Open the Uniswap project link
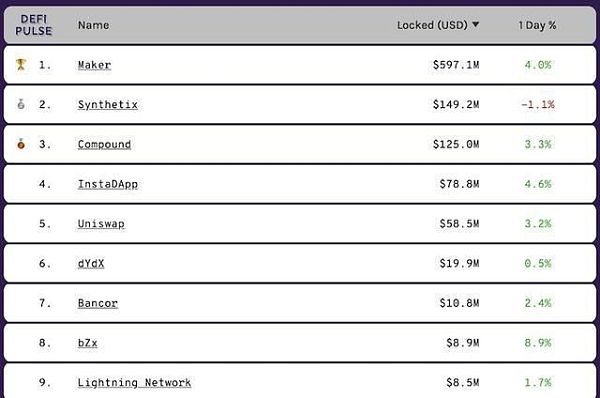Viewport: 600px width, 398px height. [101, 224]
